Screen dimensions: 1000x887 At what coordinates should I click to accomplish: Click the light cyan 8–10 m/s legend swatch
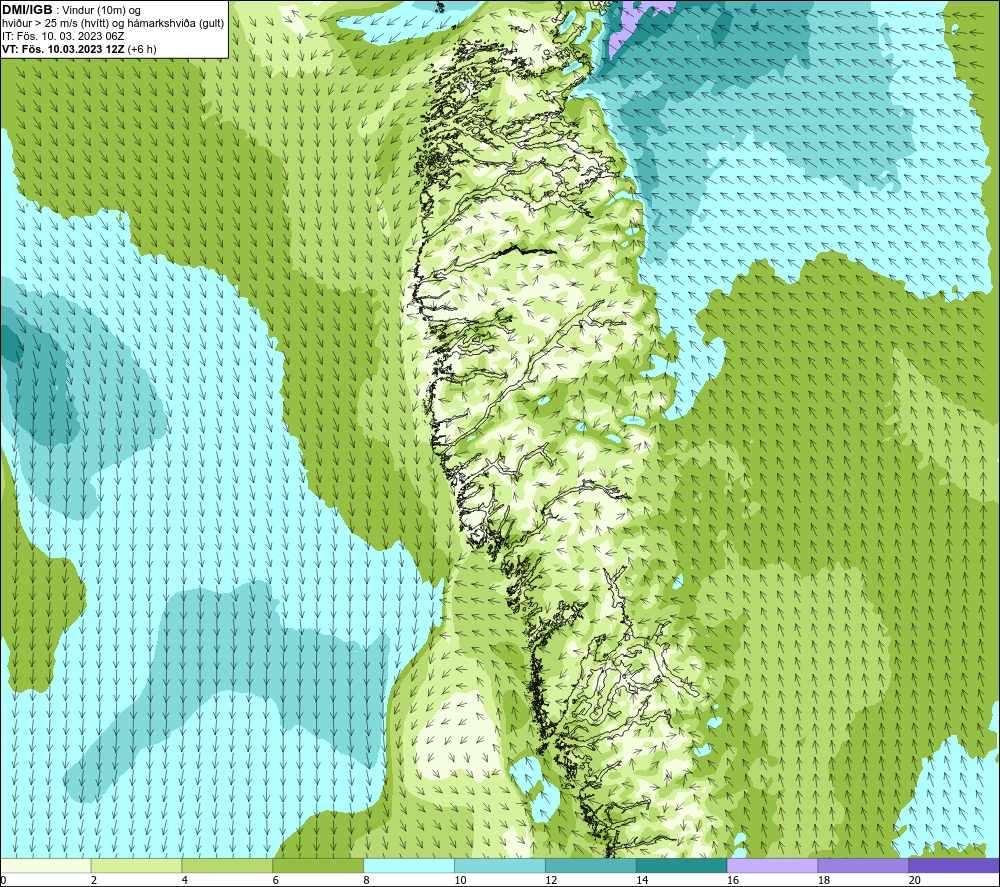coord(409,865)
